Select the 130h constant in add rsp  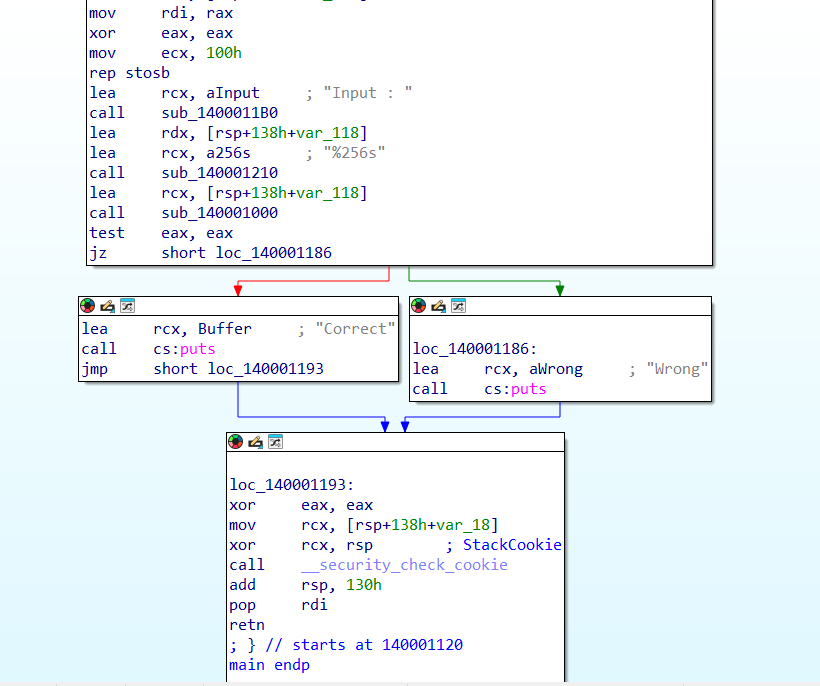(364, 585)
